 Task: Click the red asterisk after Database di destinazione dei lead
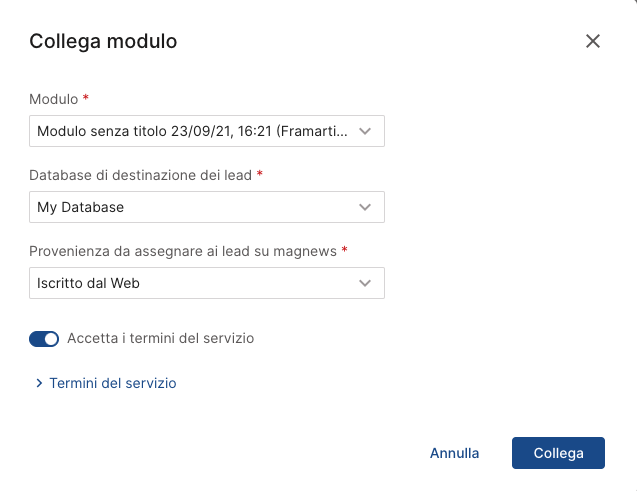tap(260, 174)
